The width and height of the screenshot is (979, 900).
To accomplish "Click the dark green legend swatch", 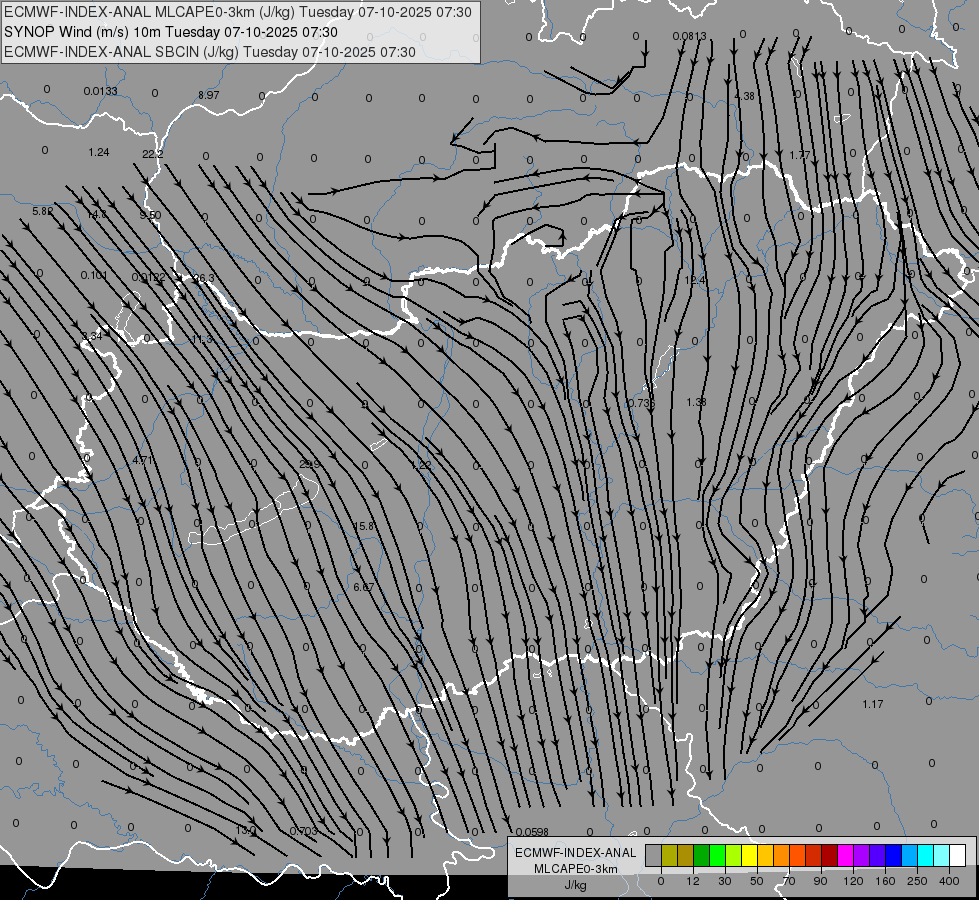I will point(702,855).
